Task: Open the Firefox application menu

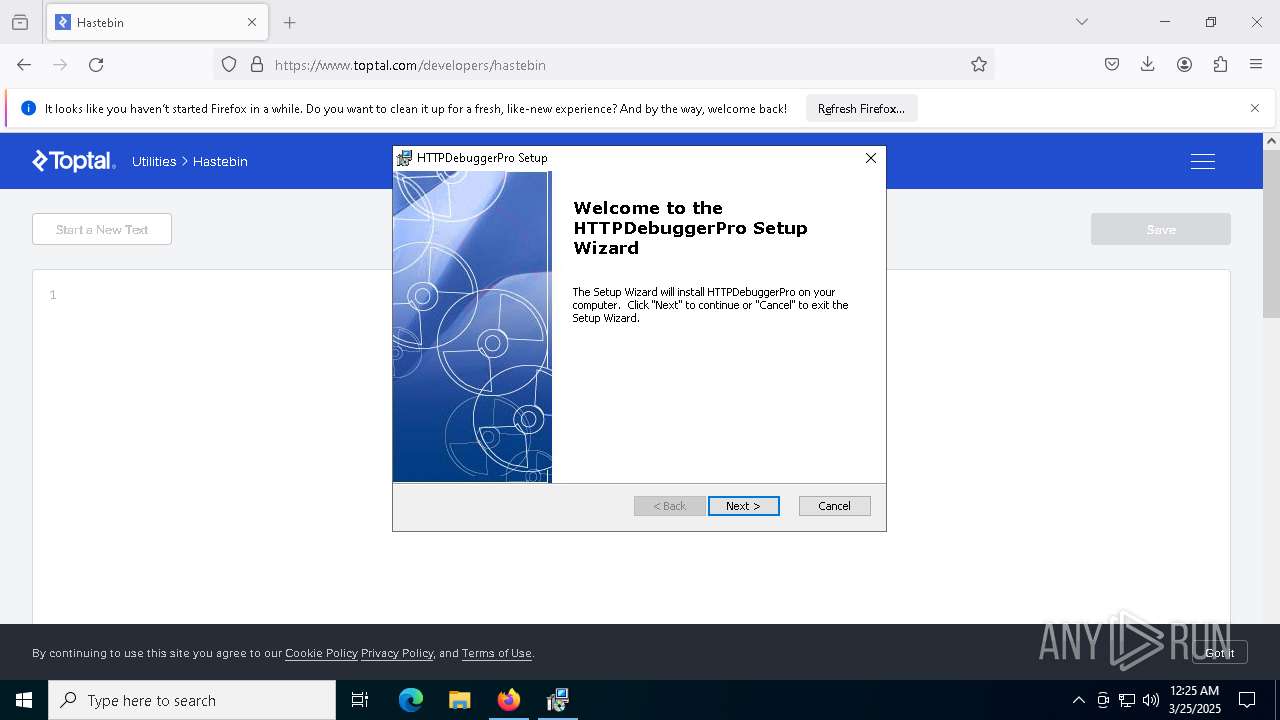Action: [1256, 65]
